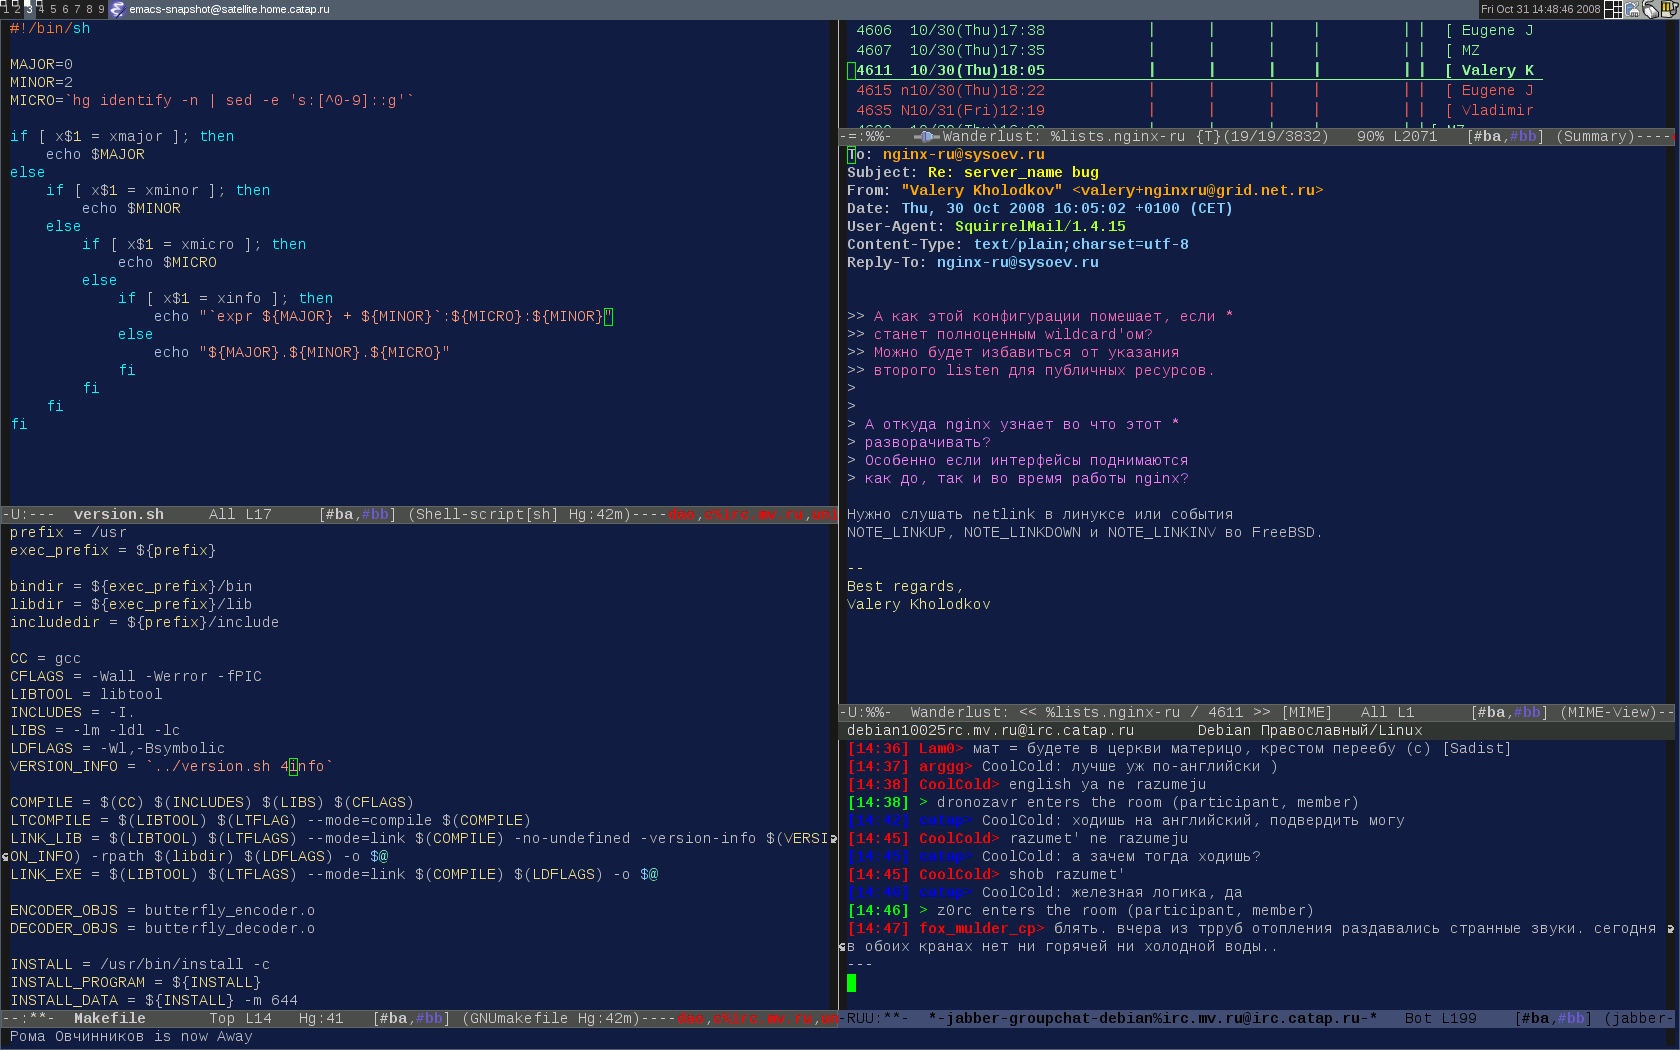Click the nginx-ru@sysoev.ru To address
This screenshot has width=1680, height=1050.
tap(963, 155)
